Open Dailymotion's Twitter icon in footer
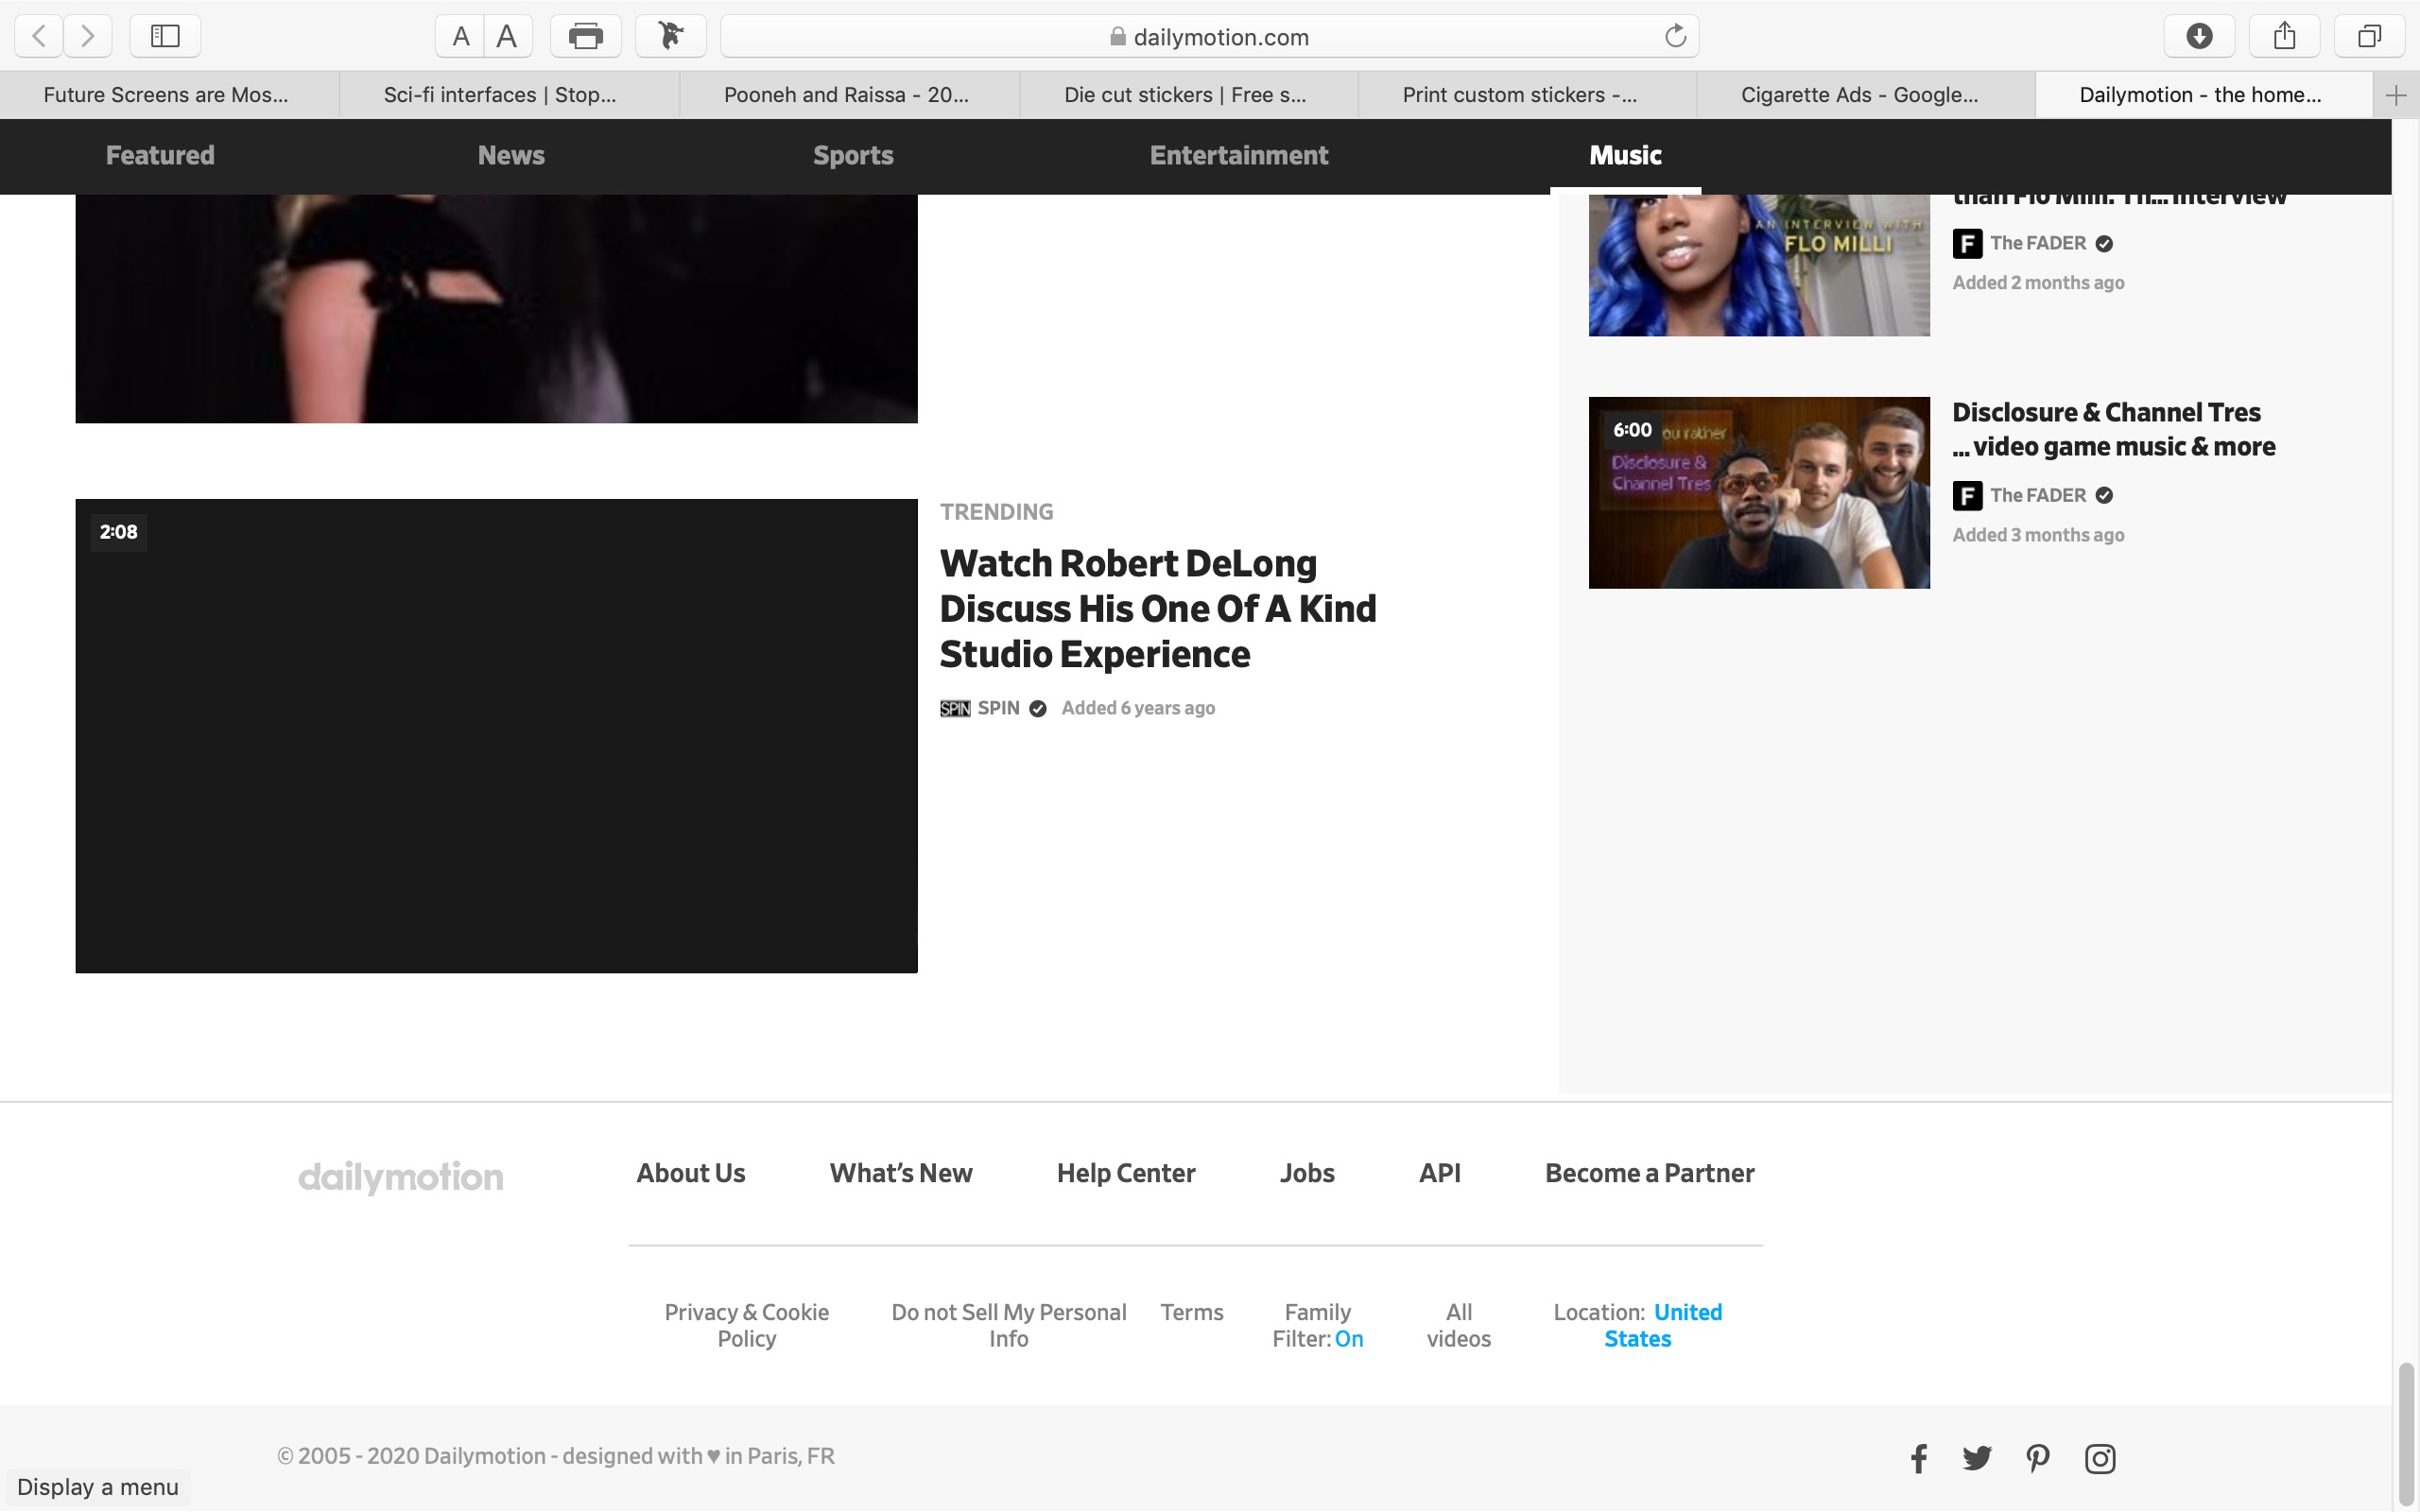The height and width of the screenshot is (1512, 2420). tap(1976, 1458)
